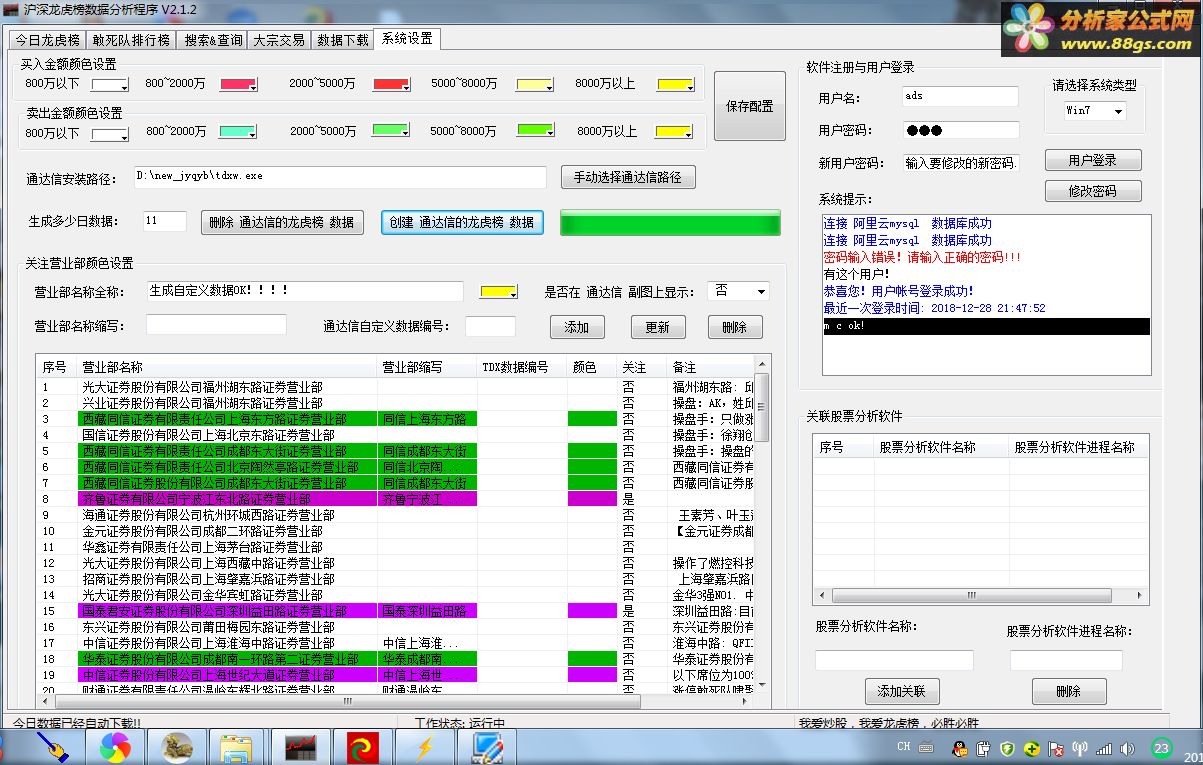Click the flag with red X tray icon
This screenshot has height=765, width=1203.
[1055, 747]
